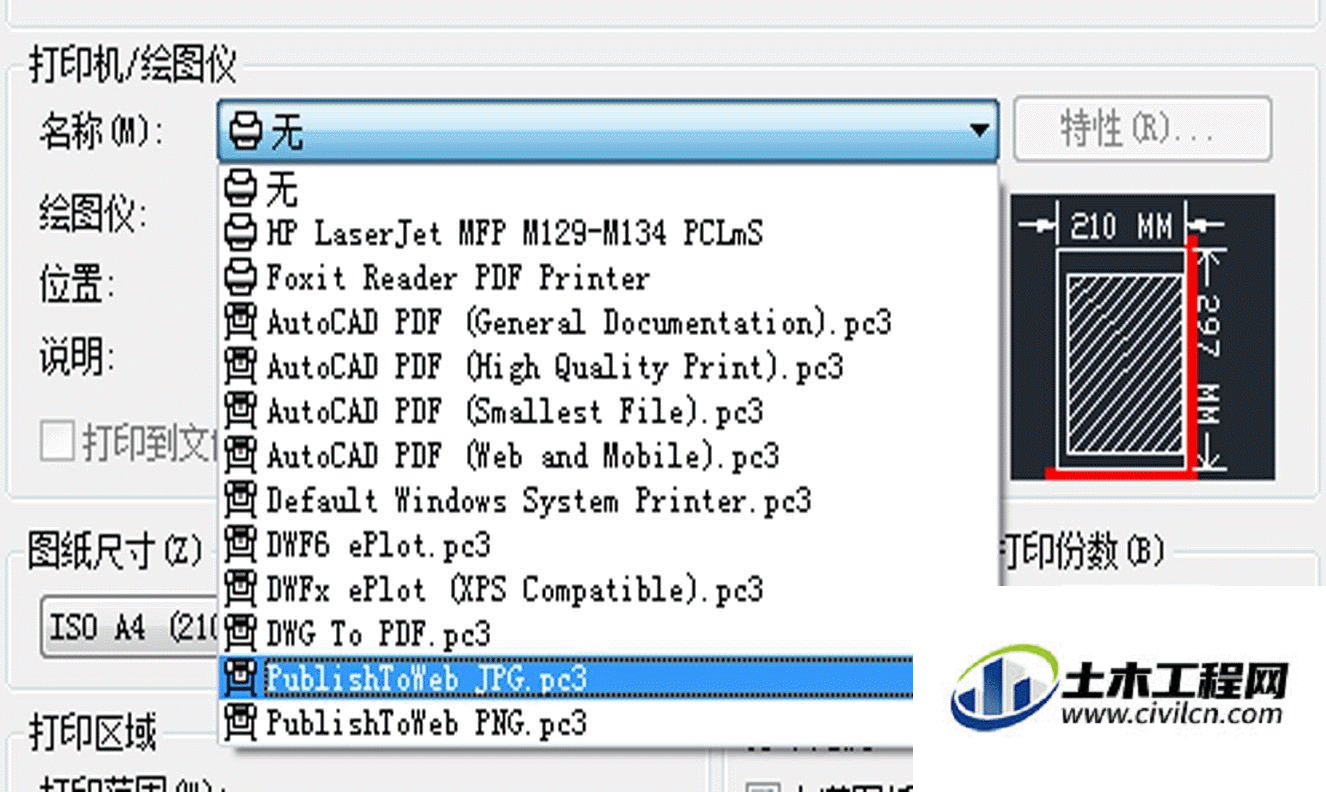Click the 打印机/绘图仪 group heading
Image resolution: width=1326 pixels, height=792 pixels.
(132, 66)
